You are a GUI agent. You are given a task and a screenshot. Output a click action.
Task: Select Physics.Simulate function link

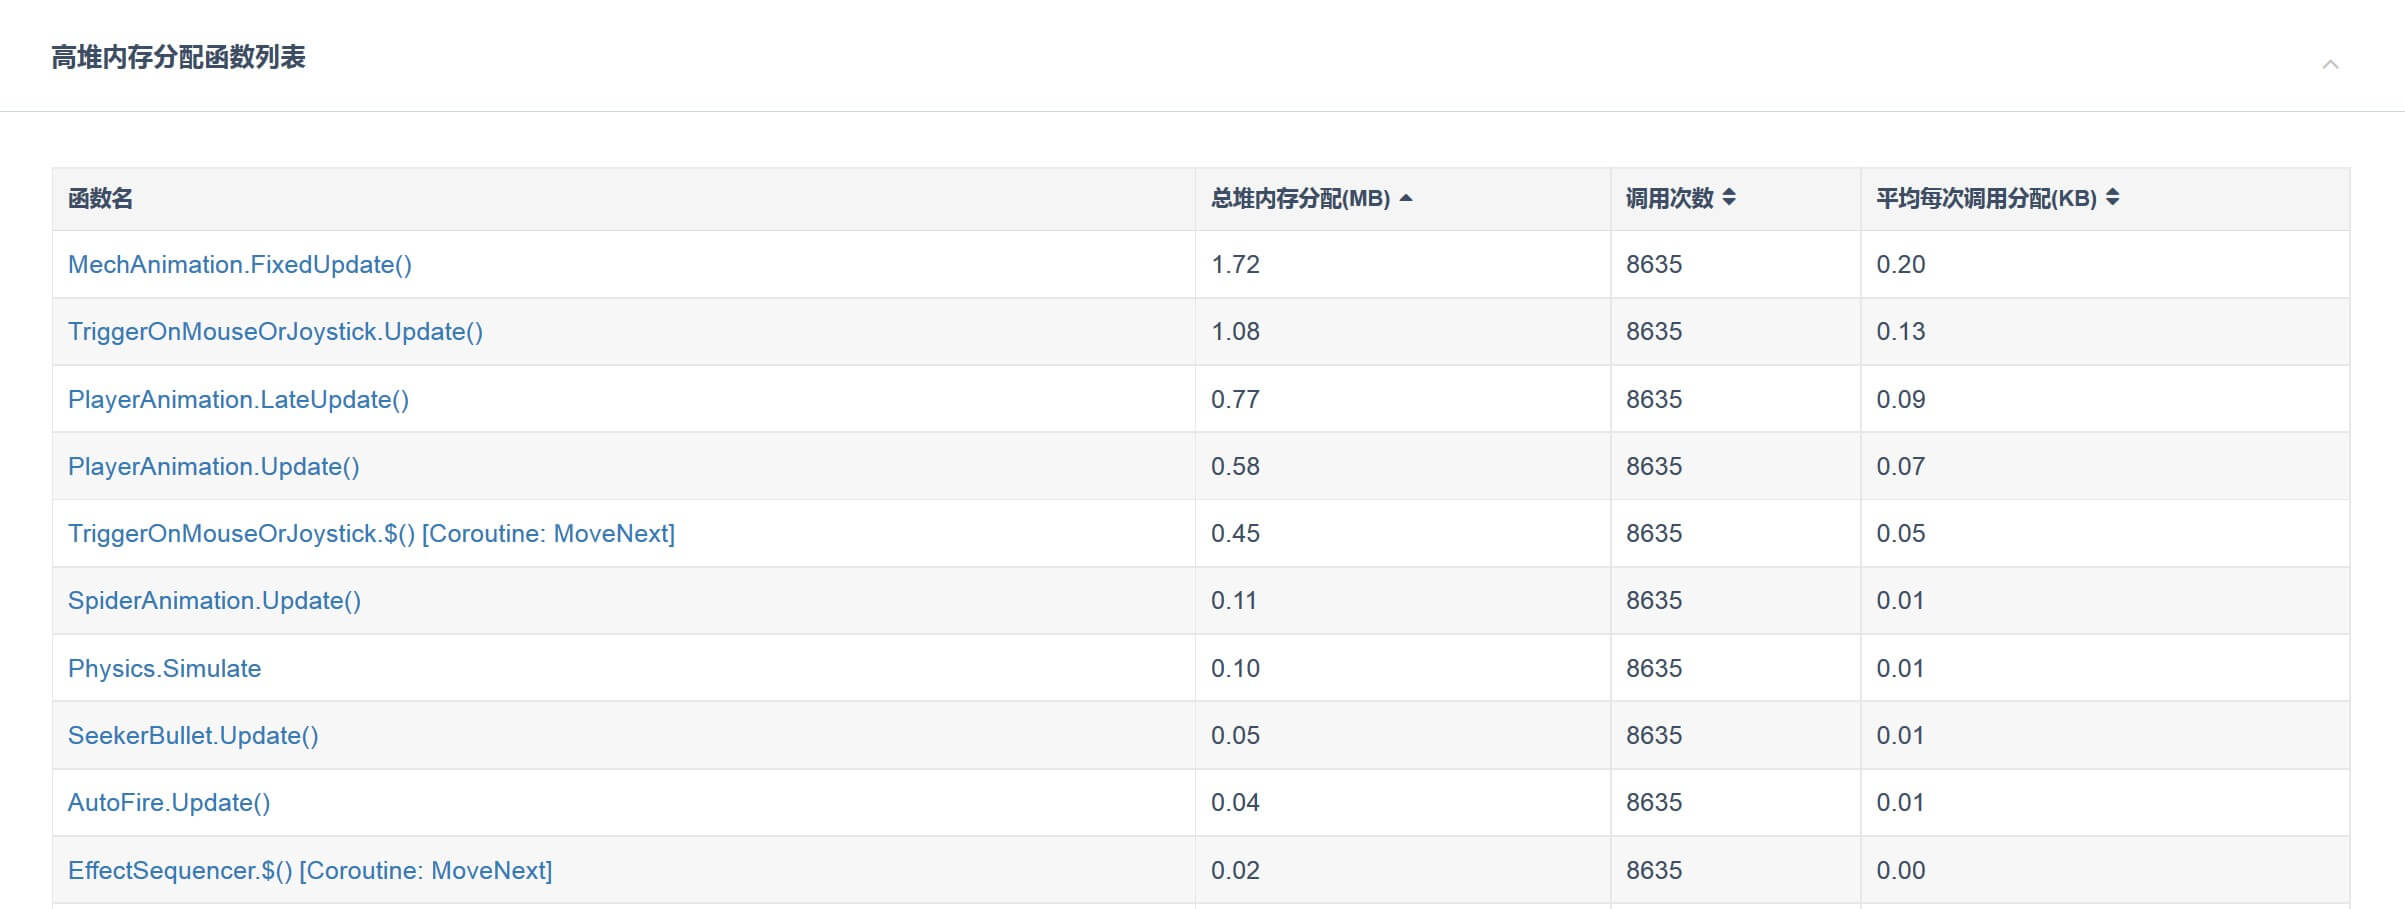coord(164,669)
